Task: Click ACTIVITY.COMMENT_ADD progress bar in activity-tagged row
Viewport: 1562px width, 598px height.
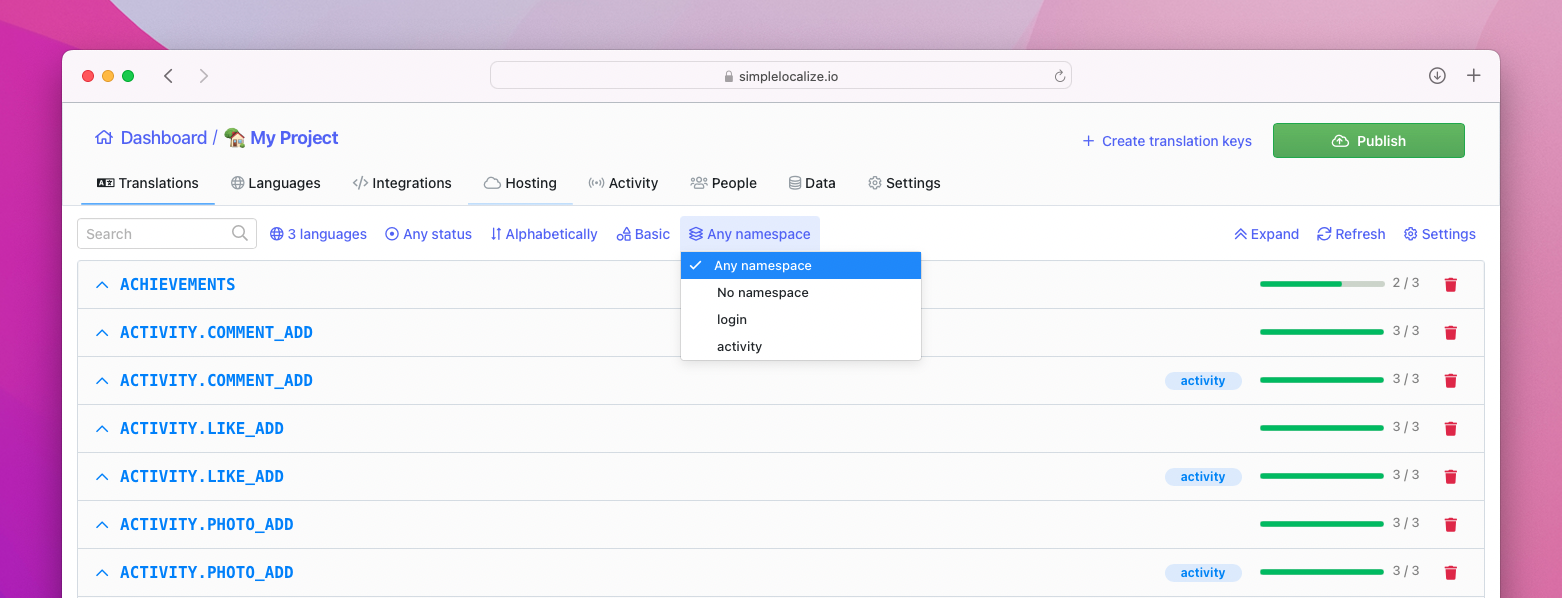Action: click(x=1322, y=380)
